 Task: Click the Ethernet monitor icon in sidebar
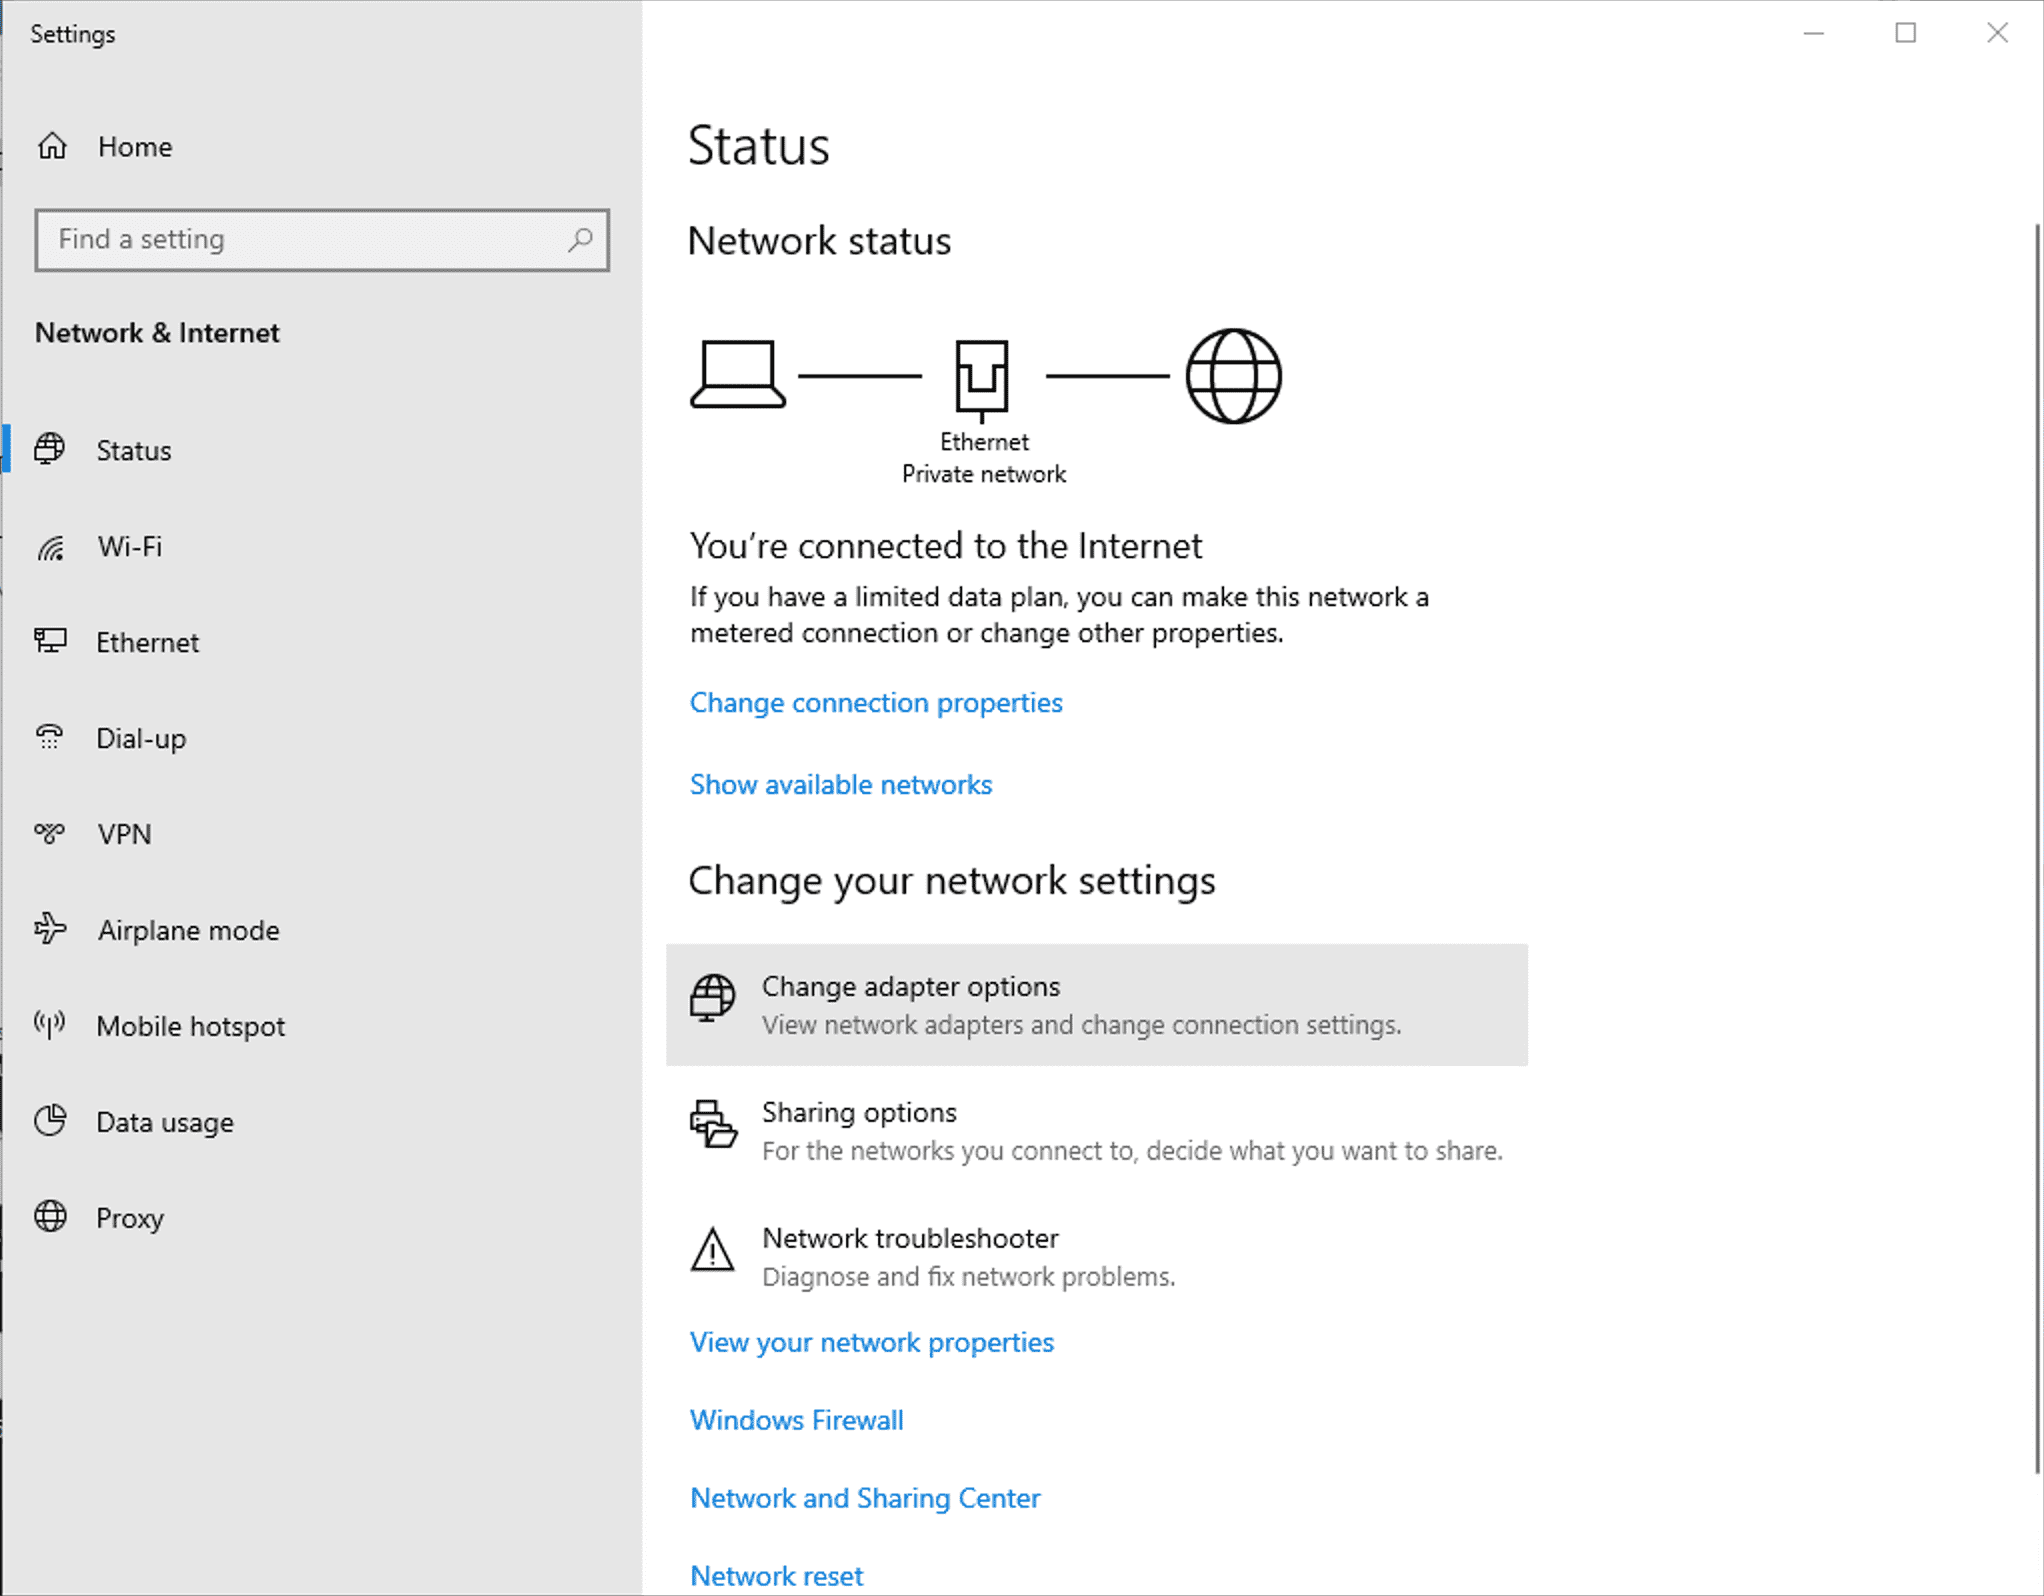(x=51, y=641)
